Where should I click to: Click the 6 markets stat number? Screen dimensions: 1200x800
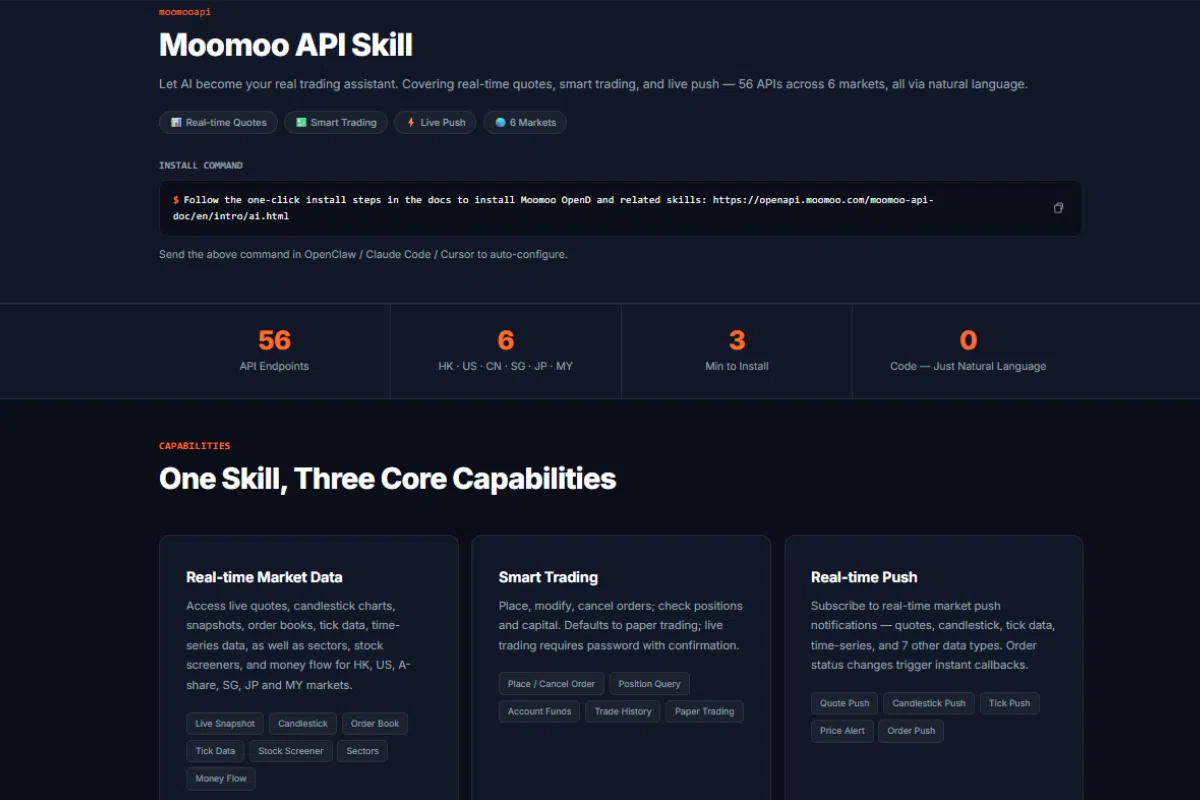pos(505,340)
